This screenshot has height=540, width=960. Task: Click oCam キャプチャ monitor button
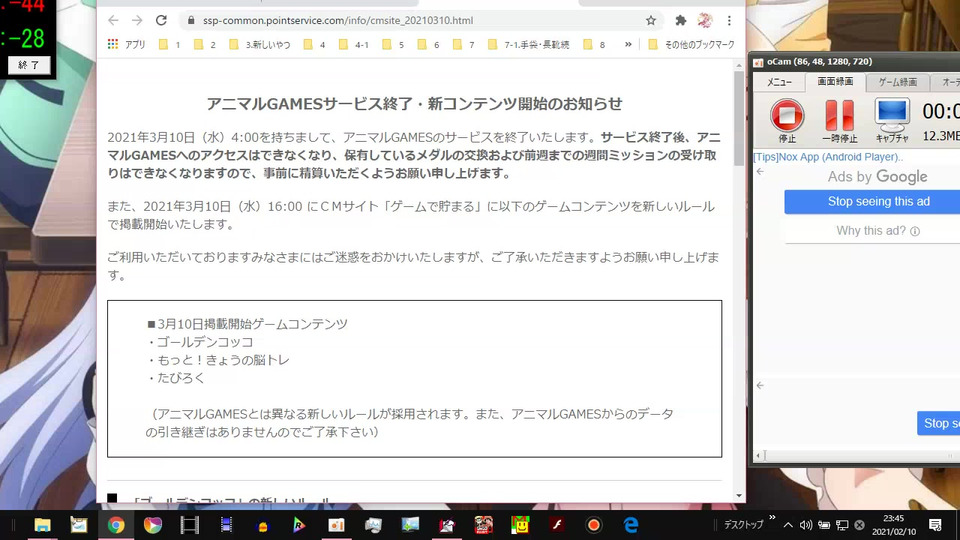[x=892, y=121]
